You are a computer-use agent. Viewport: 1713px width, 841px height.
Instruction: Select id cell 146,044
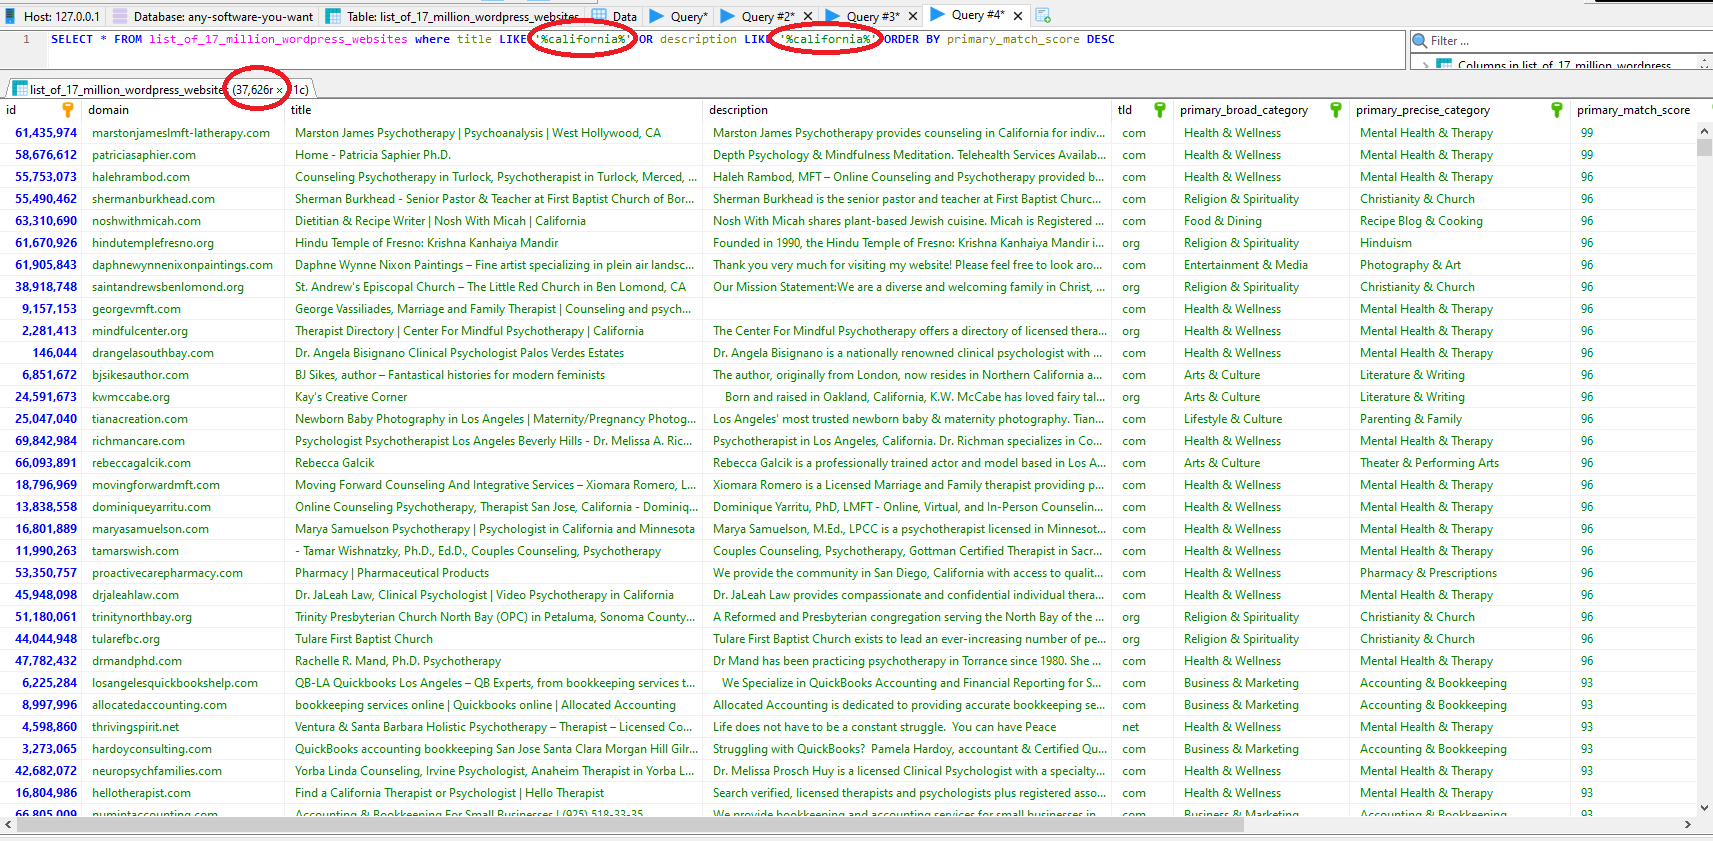54,353
